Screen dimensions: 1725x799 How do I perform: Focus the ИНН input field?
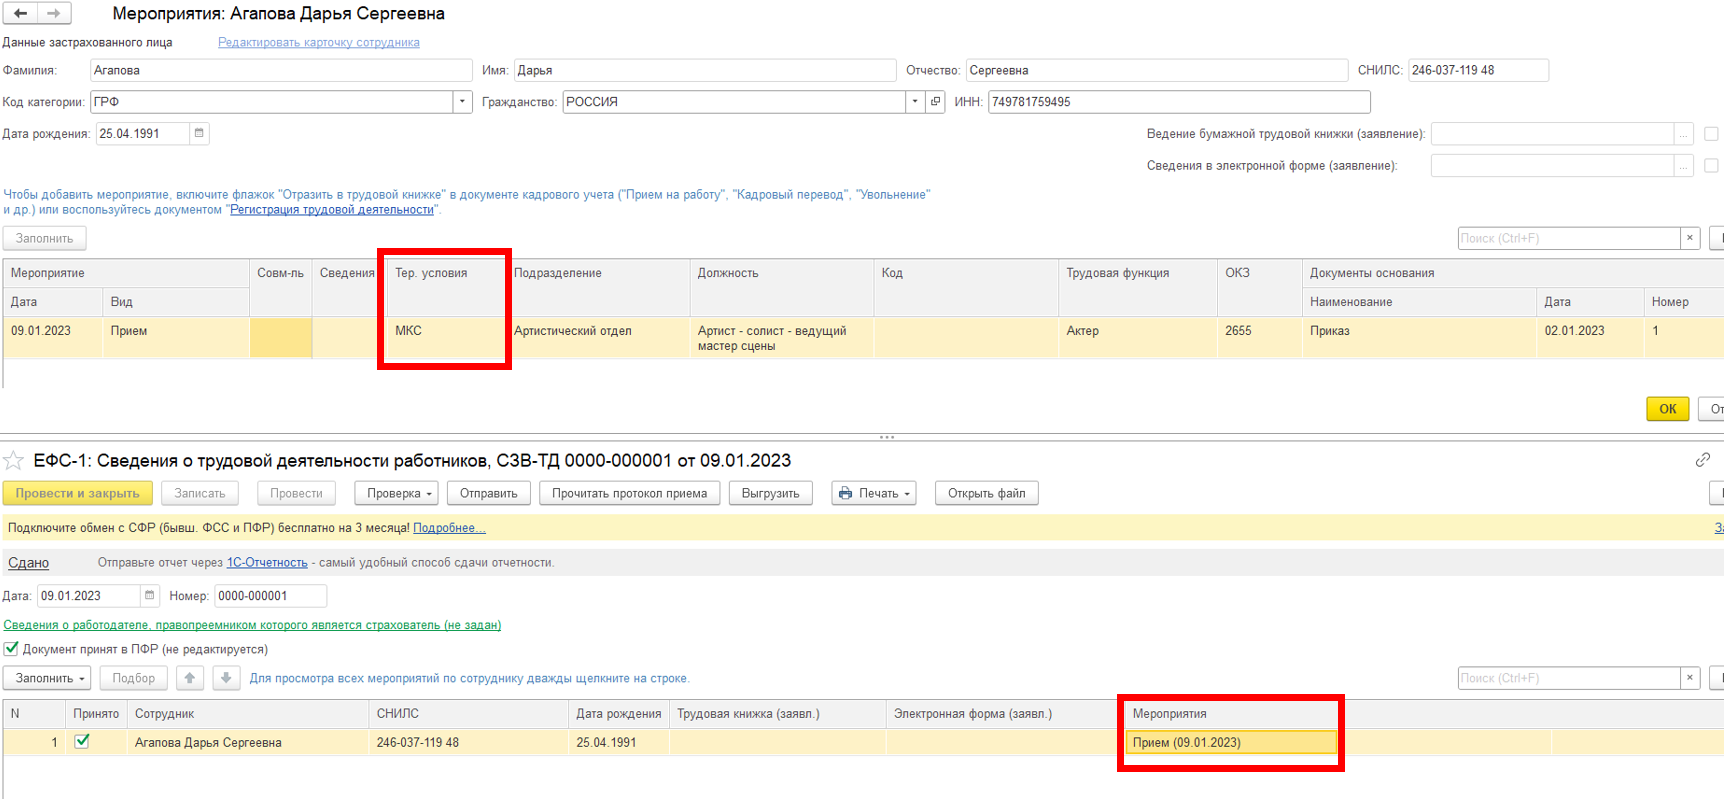[1179, 102]
